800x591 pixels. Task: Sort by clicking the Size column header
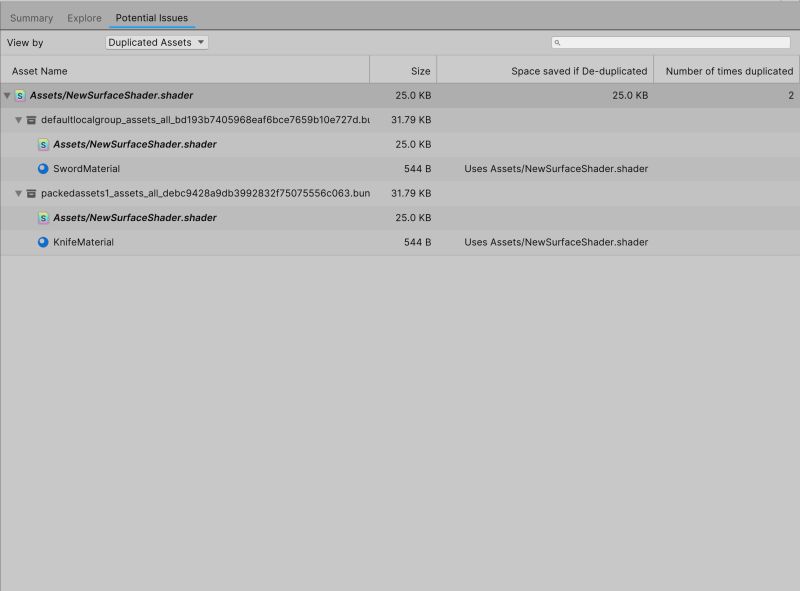pyautogui.click(x=420, y=71)
